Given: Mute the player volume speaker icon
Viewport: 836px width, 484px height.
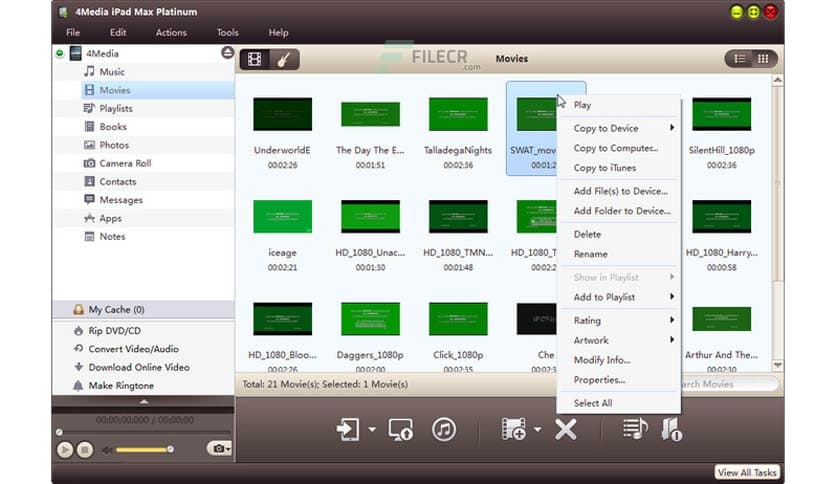Looking at the screenshot, I should click(x=107, y=450).
